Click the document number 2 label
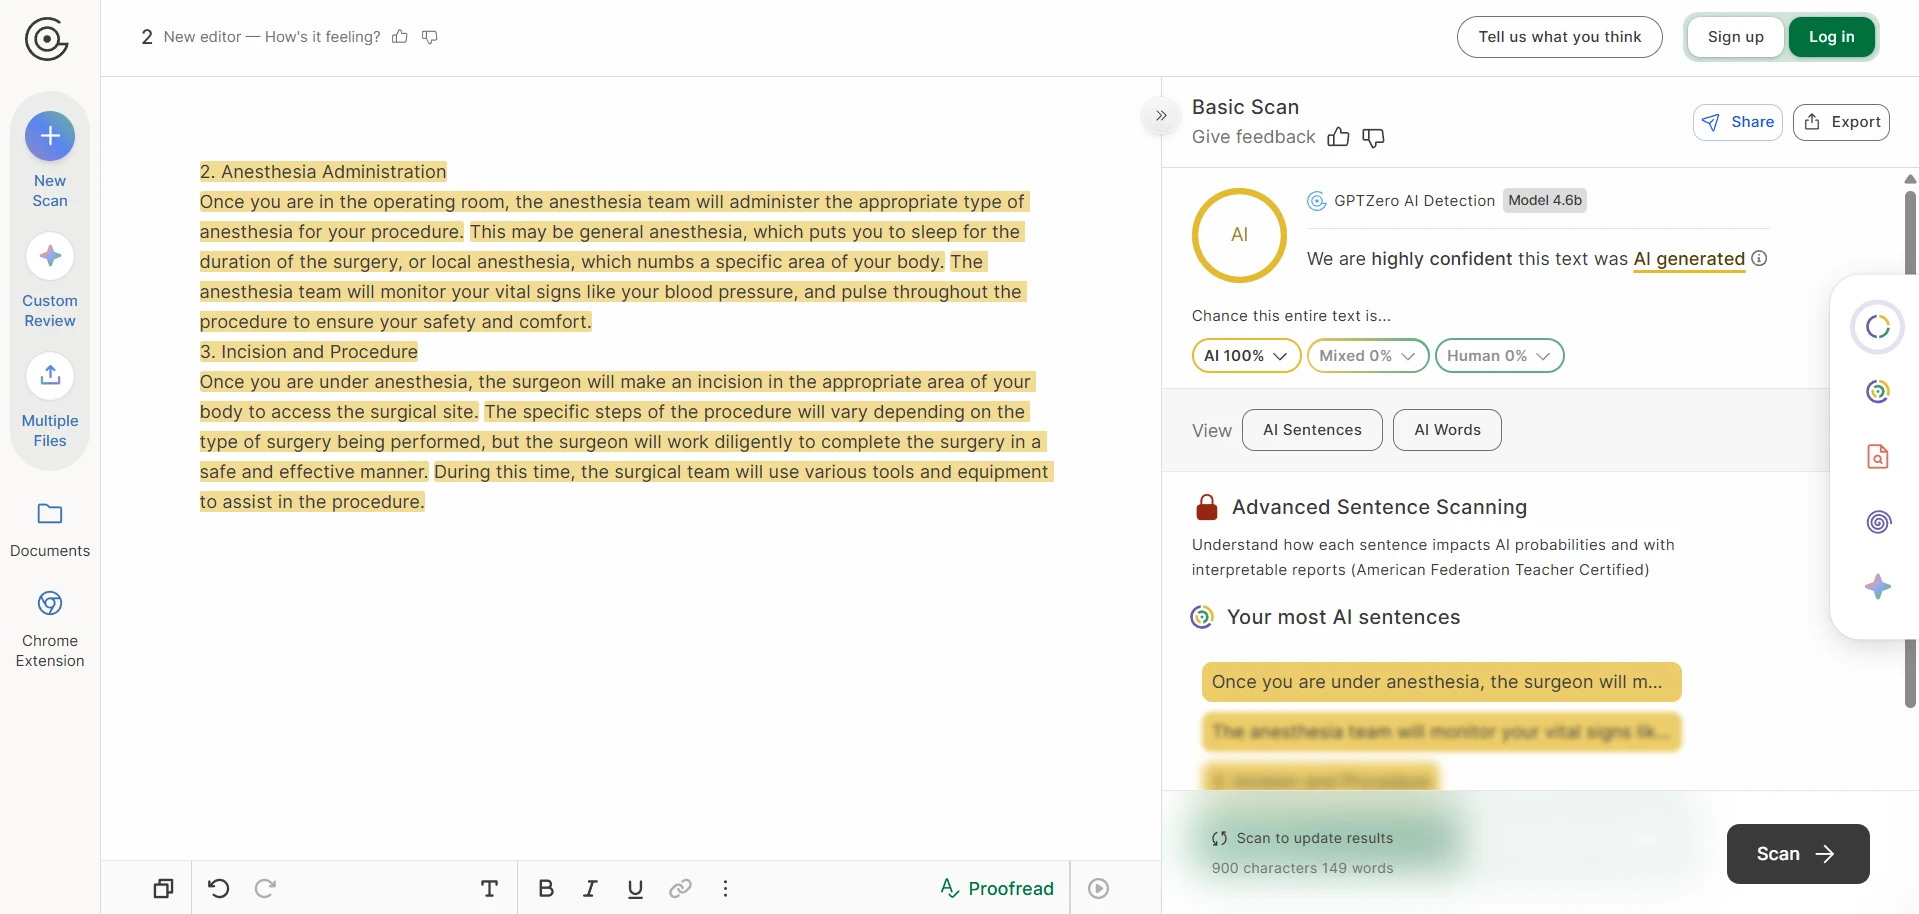The width and height of the screenshot is (1919, 914). (147, 37)
